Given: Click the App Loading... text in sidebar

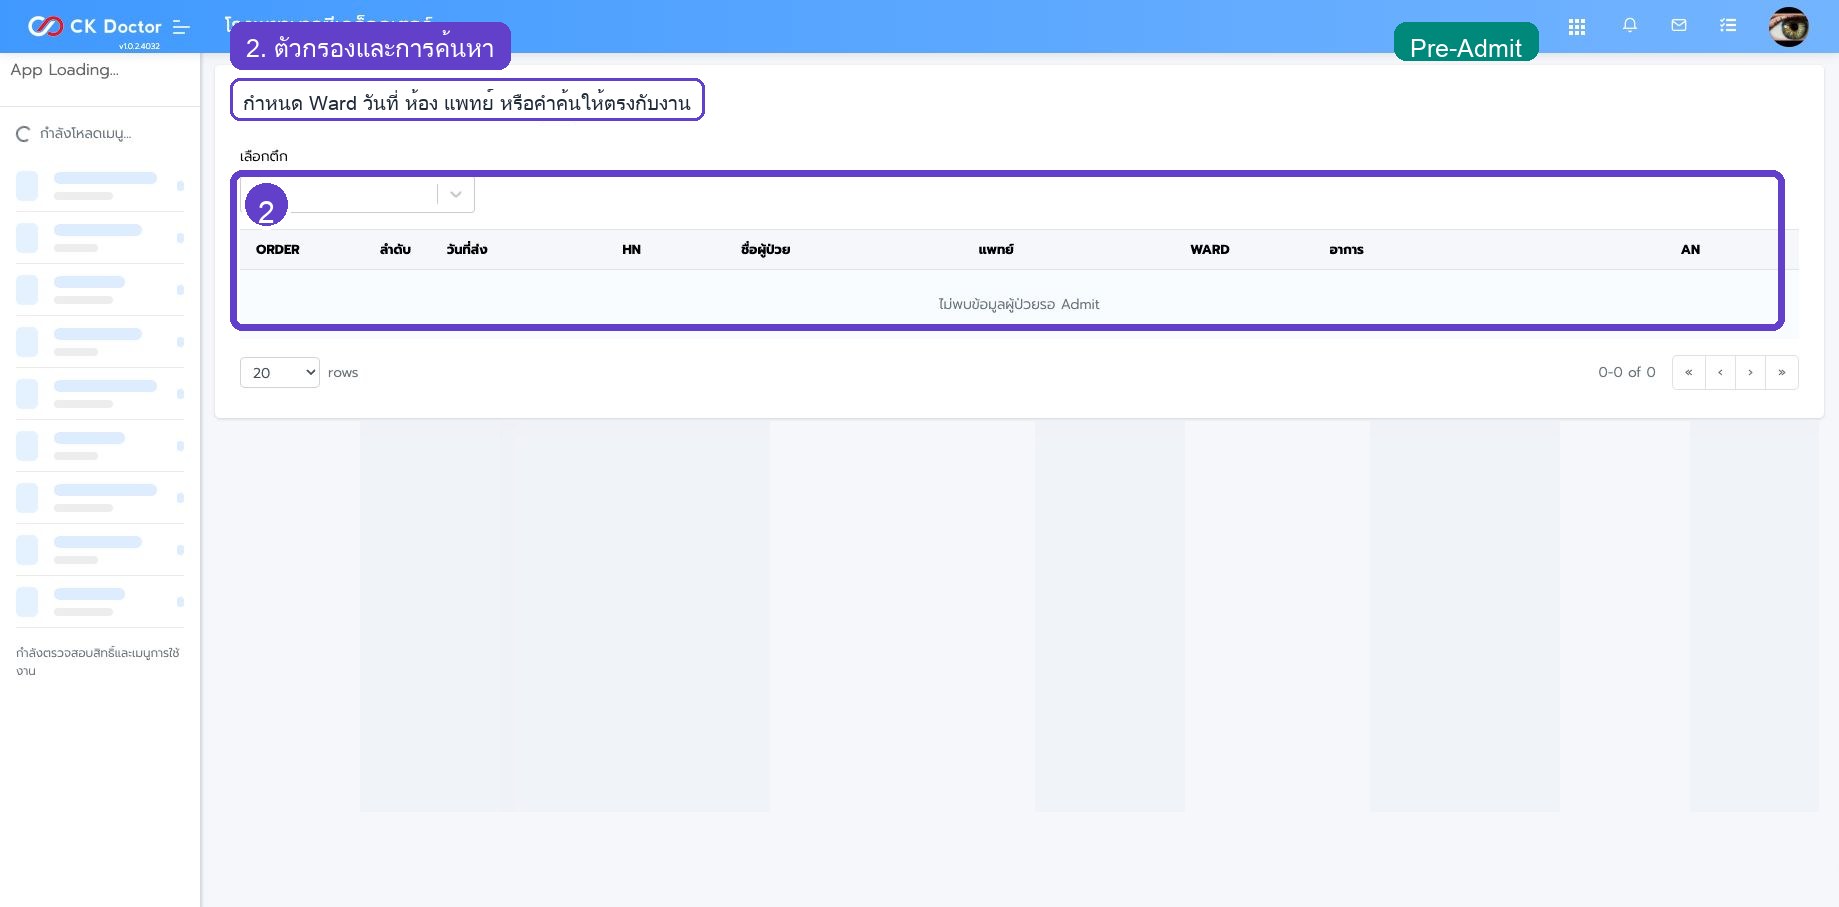Looking at the screenshot, I should pyautogui.click(x=65, y=70).
